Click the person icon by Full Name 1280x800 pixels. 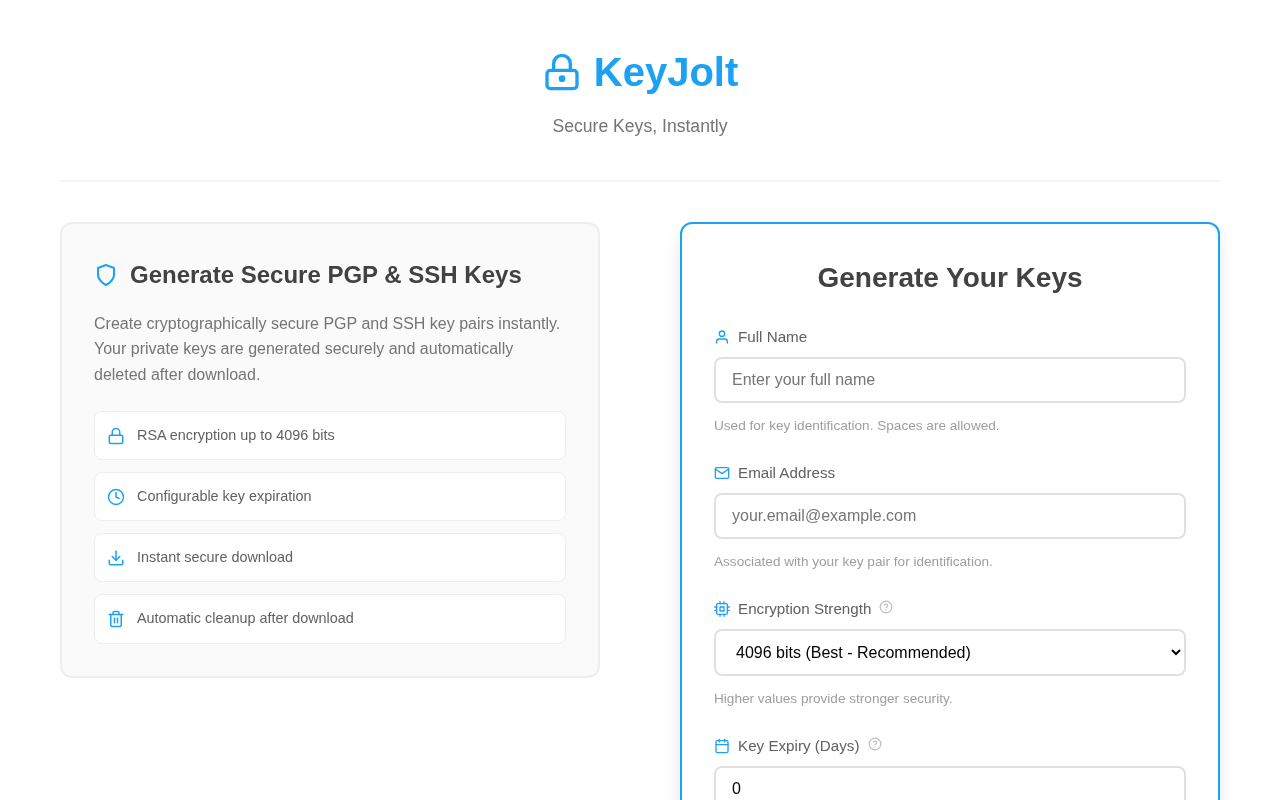coord(722,337)
